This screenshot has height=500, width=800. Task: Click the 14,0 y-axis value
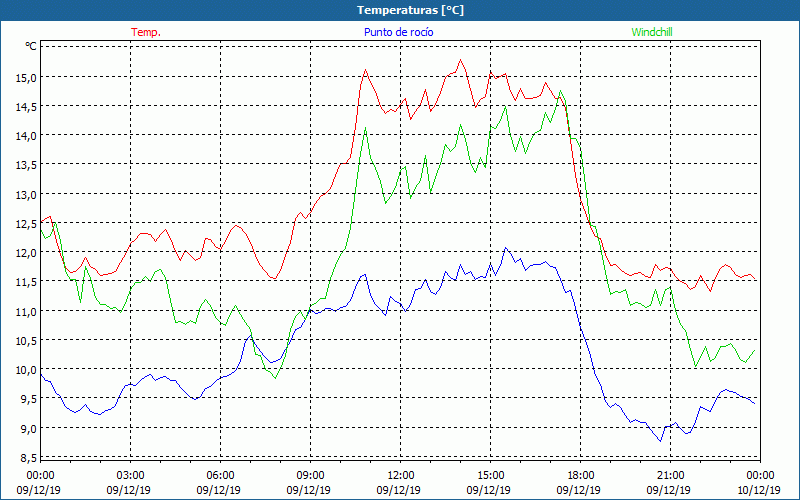tap(27, 136)
